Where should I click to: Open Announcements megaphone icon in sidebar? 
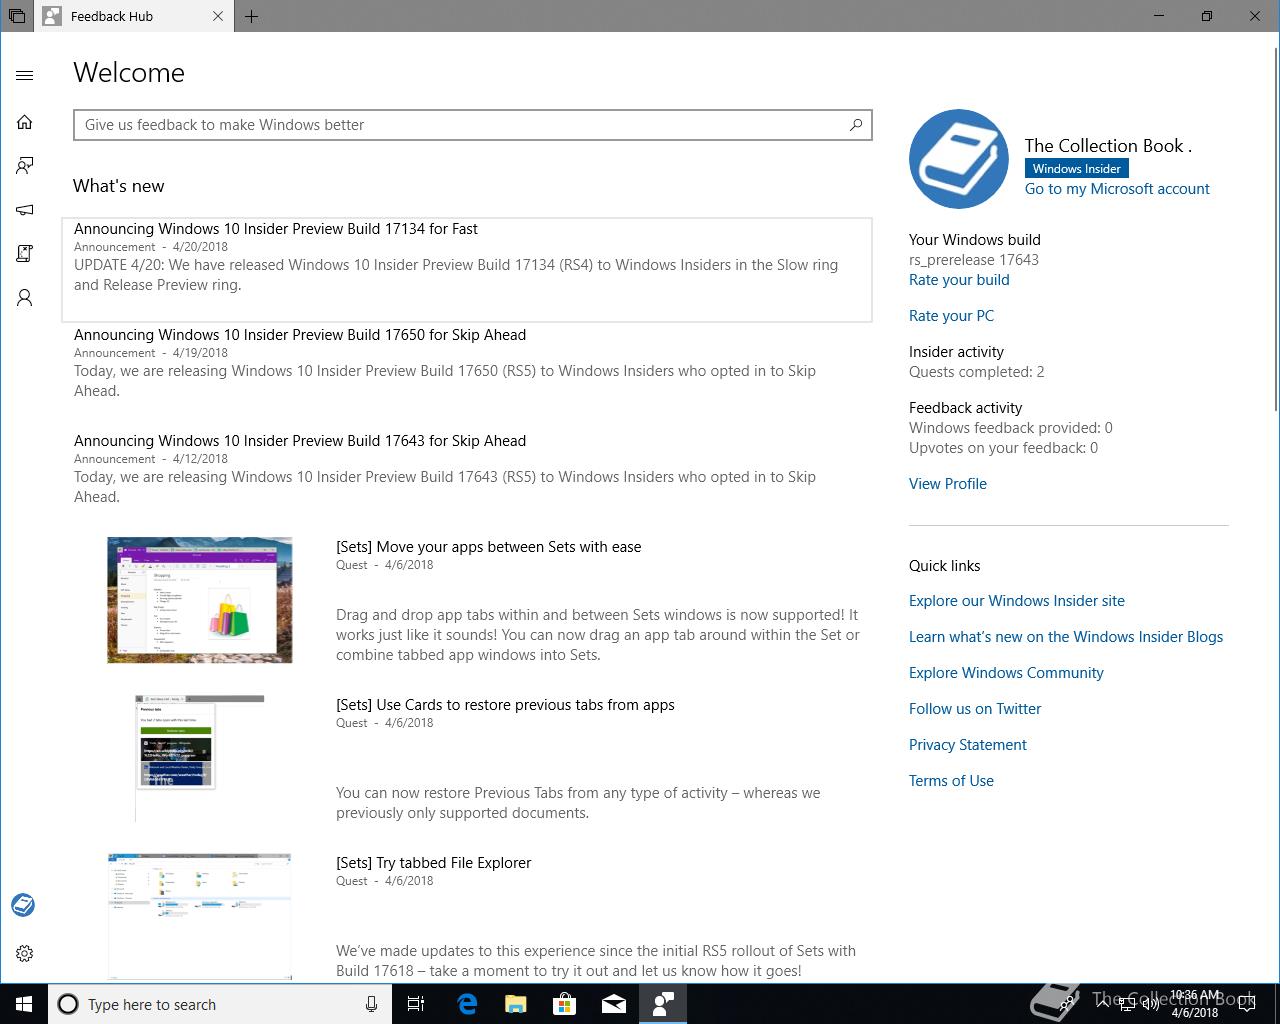pos(25,210)
